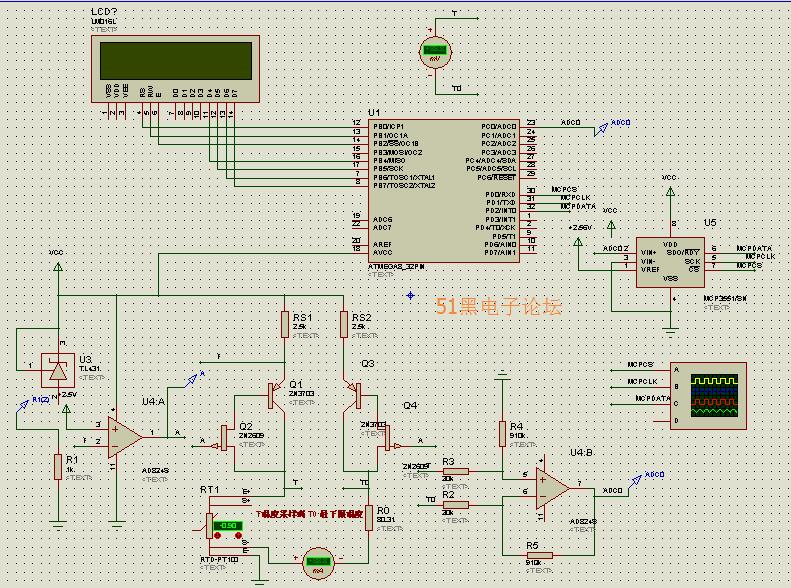Select the U4:B op-amp symbol

[x=552, y=489]
